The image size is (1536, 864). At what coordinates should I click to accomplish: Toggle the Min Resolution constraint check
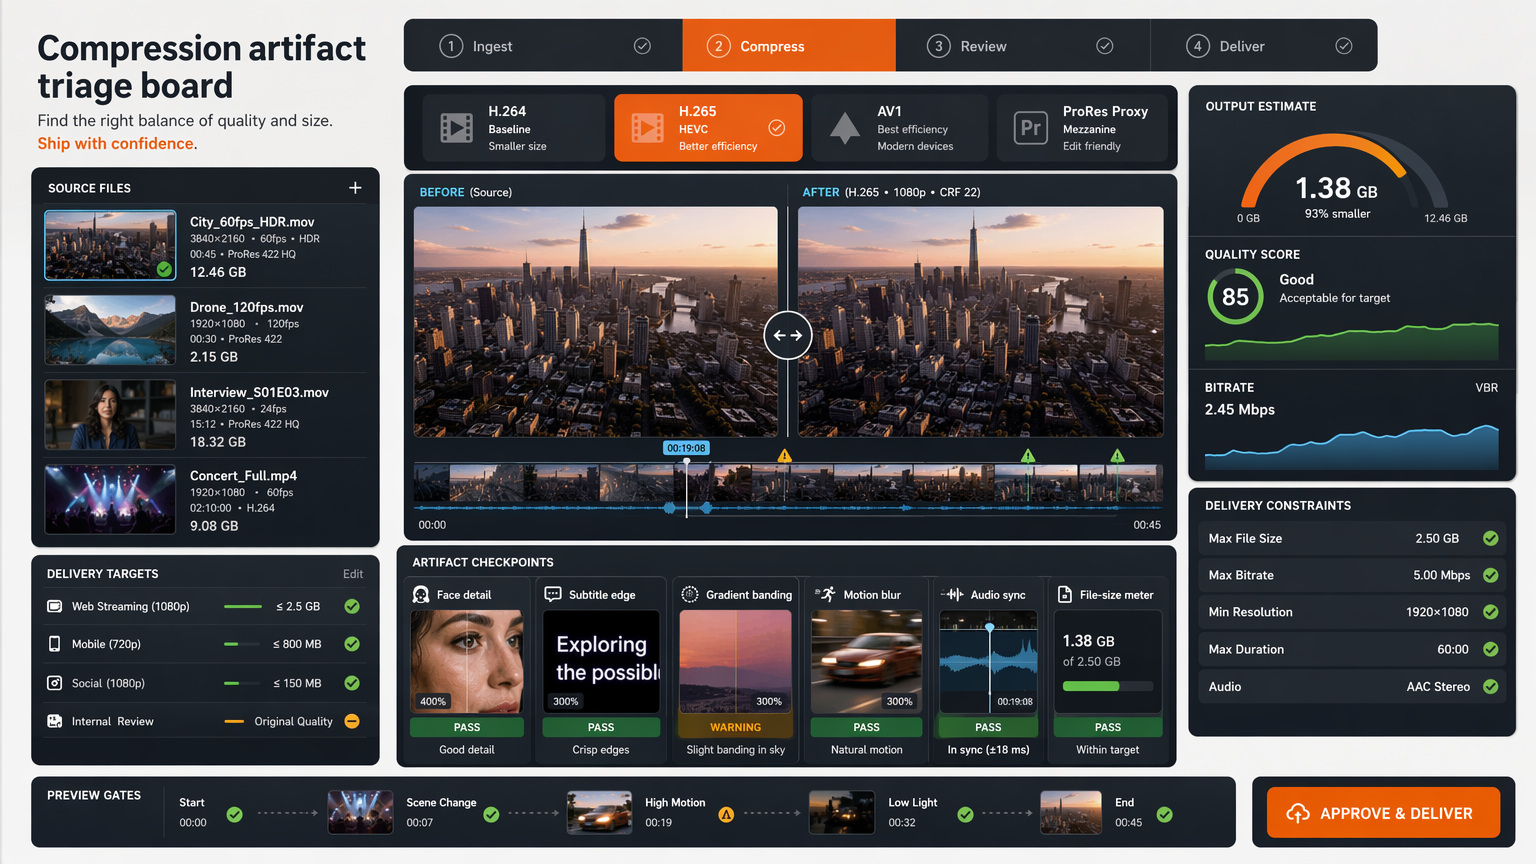(x=1490, y=612)
